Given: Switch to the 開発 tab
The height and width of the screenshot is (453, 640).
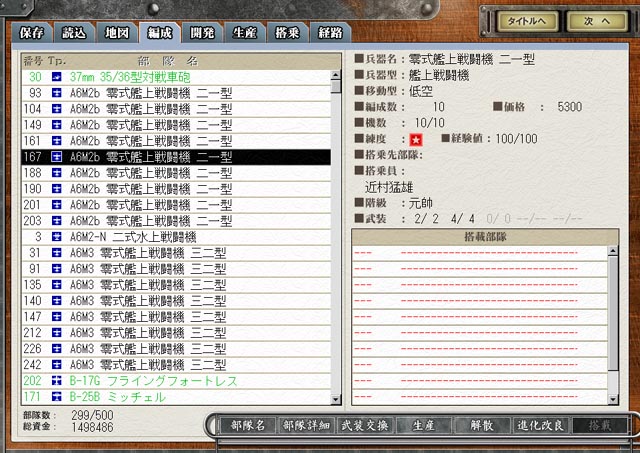Looking at the screenshot, I should (x=203, y=33).
